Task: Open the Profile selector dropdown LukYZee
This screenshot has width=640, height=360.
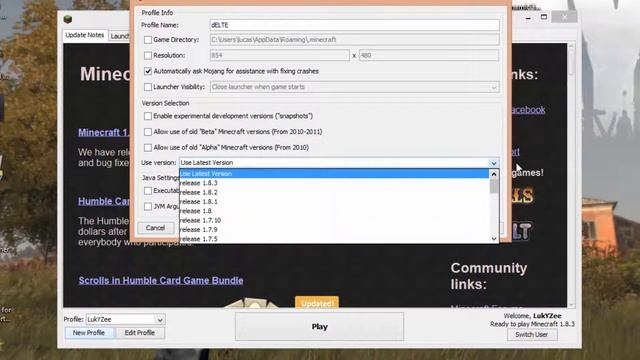Action: click(x=125, y=319)
